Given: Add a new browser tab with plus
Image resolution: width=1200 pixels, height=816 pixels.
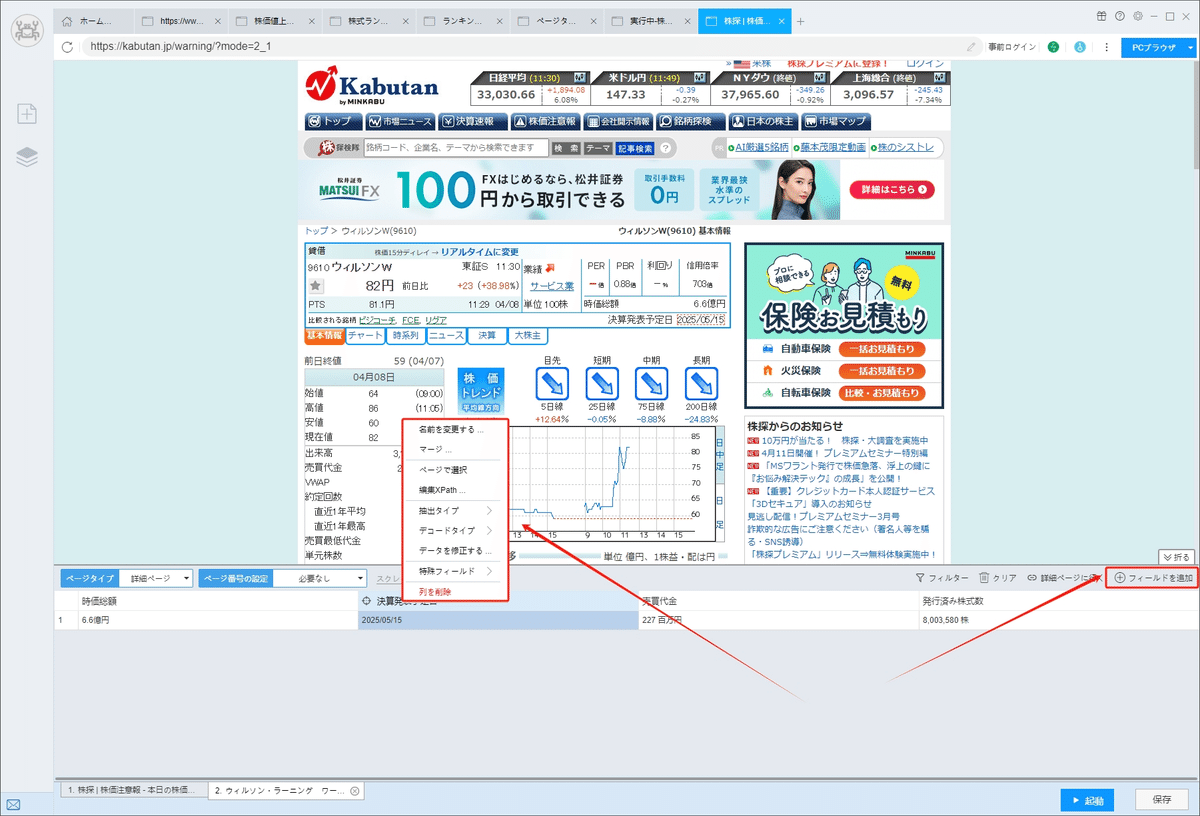Looking at the screenshot, I should [800, 21].
